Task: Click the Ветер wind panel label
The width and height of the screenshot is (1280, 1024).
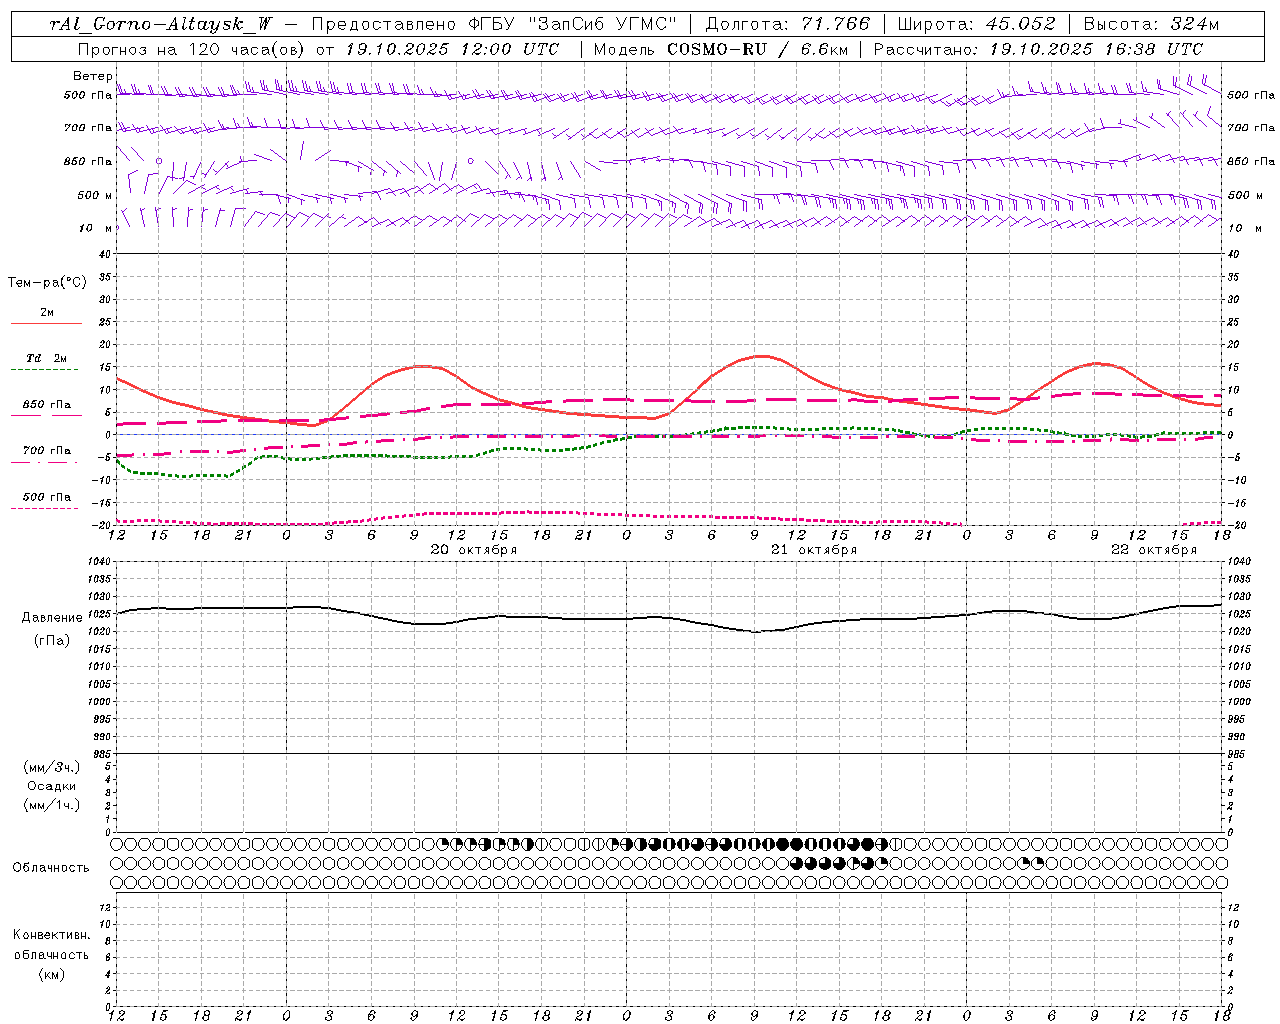Action: click(x=92, y=76)
